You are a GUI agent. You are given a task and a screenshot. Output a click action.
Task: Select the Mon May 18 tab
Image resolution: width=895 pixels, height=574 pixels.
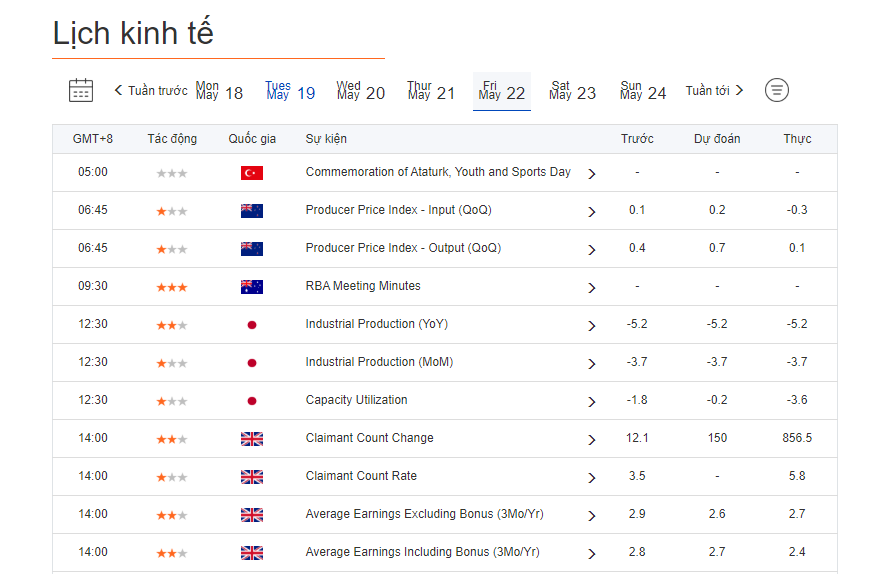point(219,91)
